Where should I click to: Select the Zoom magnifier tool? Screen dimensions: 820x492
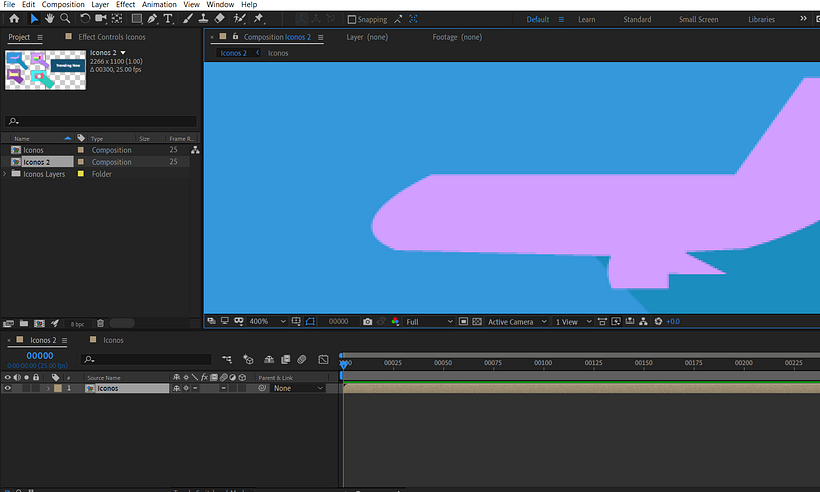65,19
